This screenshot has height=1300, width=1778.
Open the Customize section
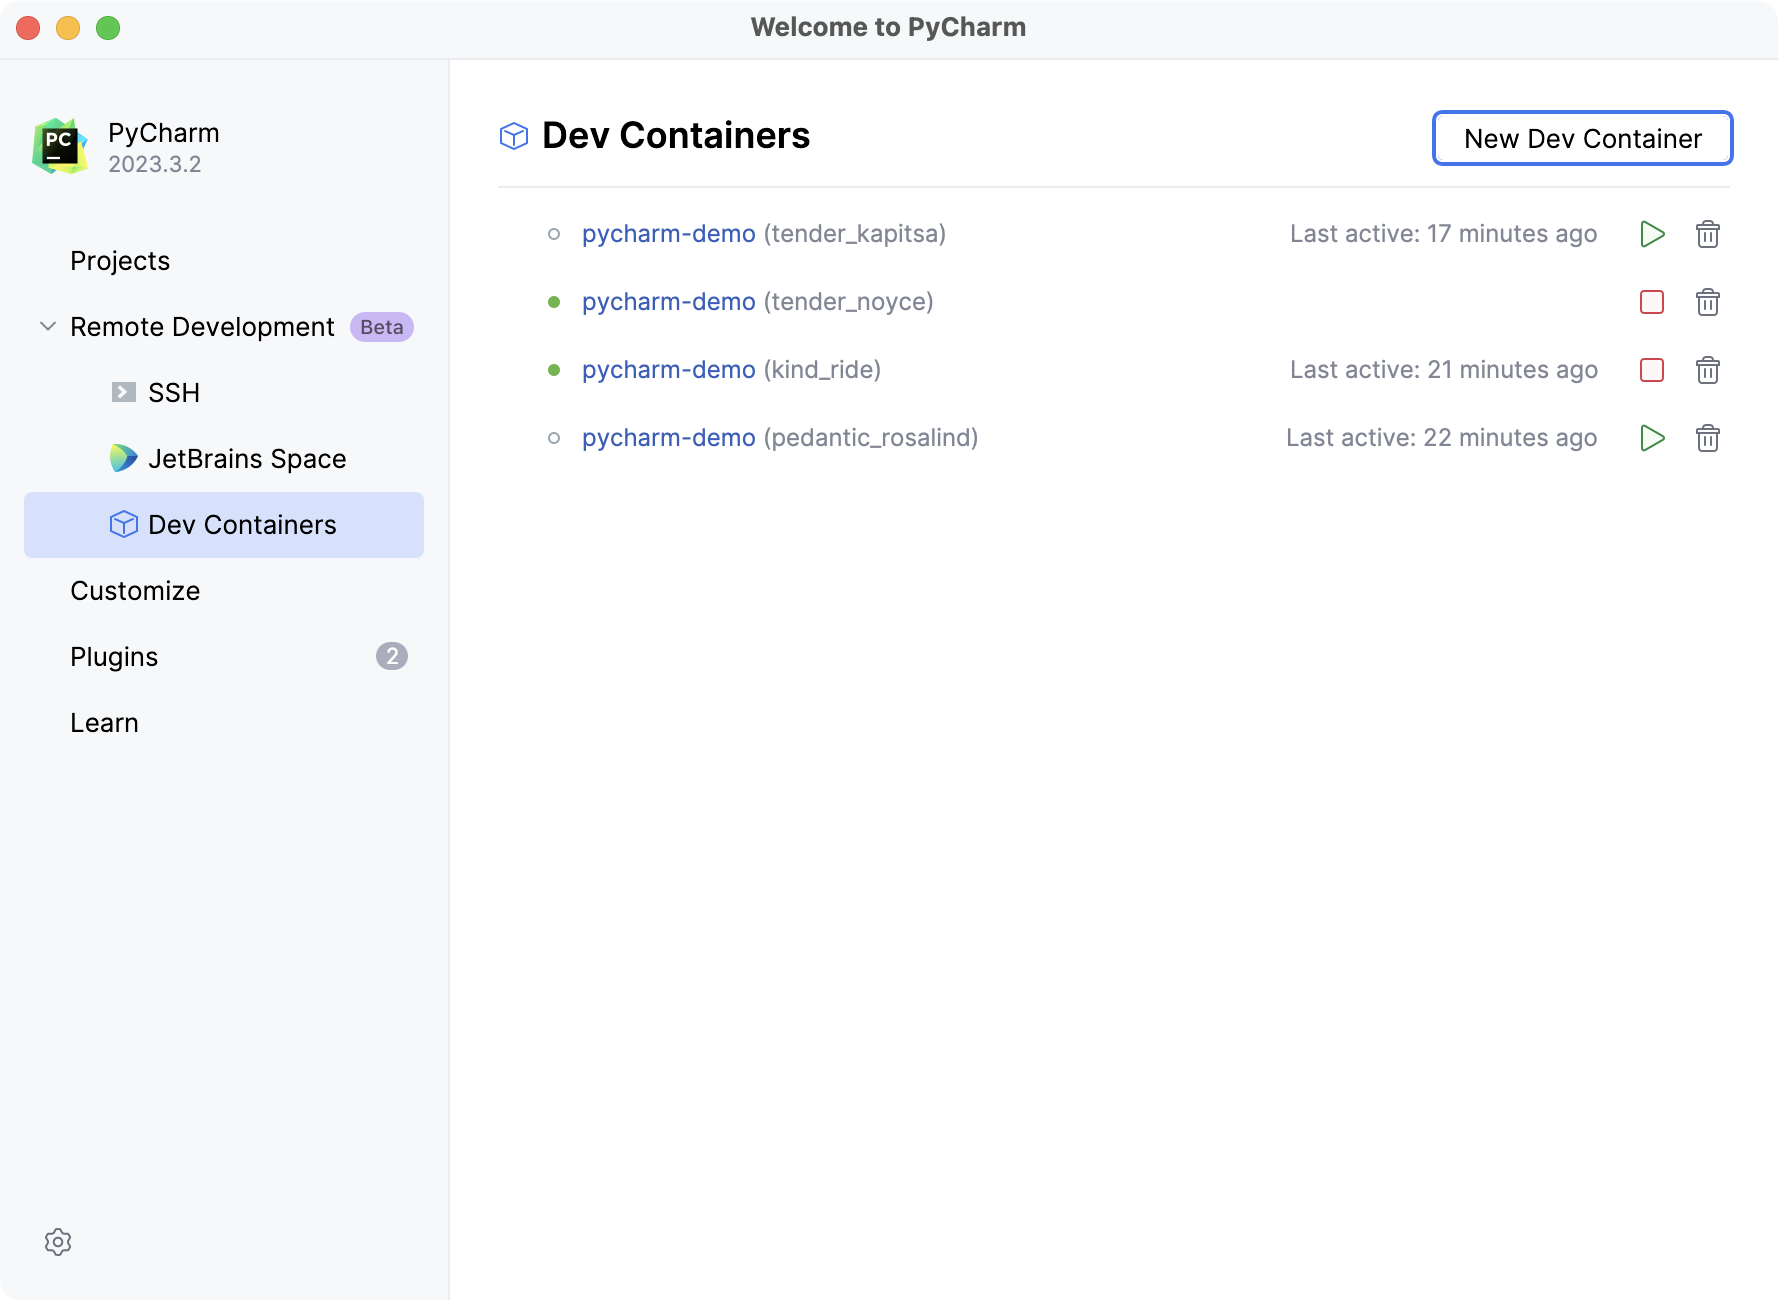(x=135, y=590)
